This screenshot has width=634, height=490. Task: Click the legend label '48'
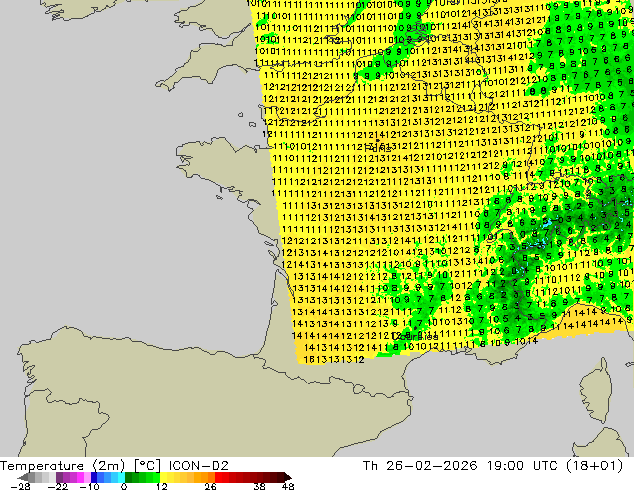click(x=288, y=486)
